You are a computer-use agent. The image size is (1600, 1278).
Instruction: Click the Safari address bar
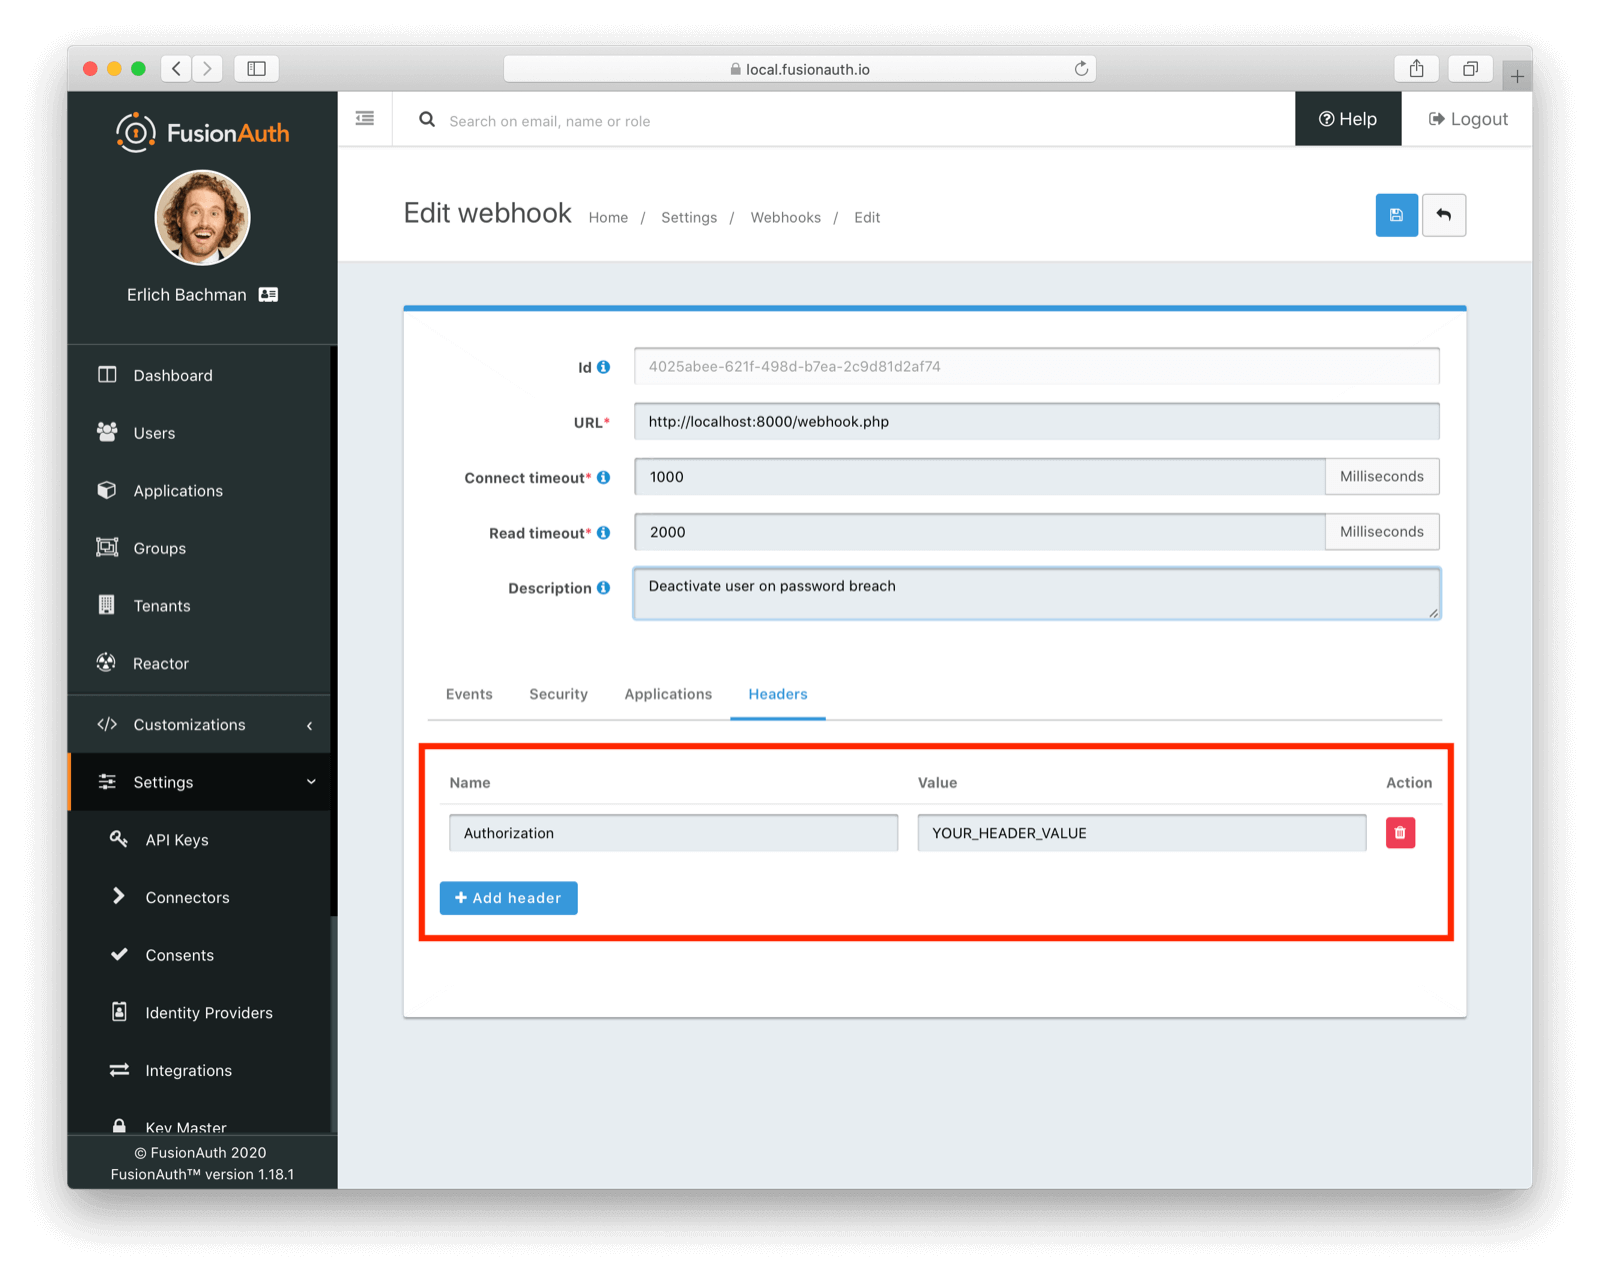click(x=800, y=68)
